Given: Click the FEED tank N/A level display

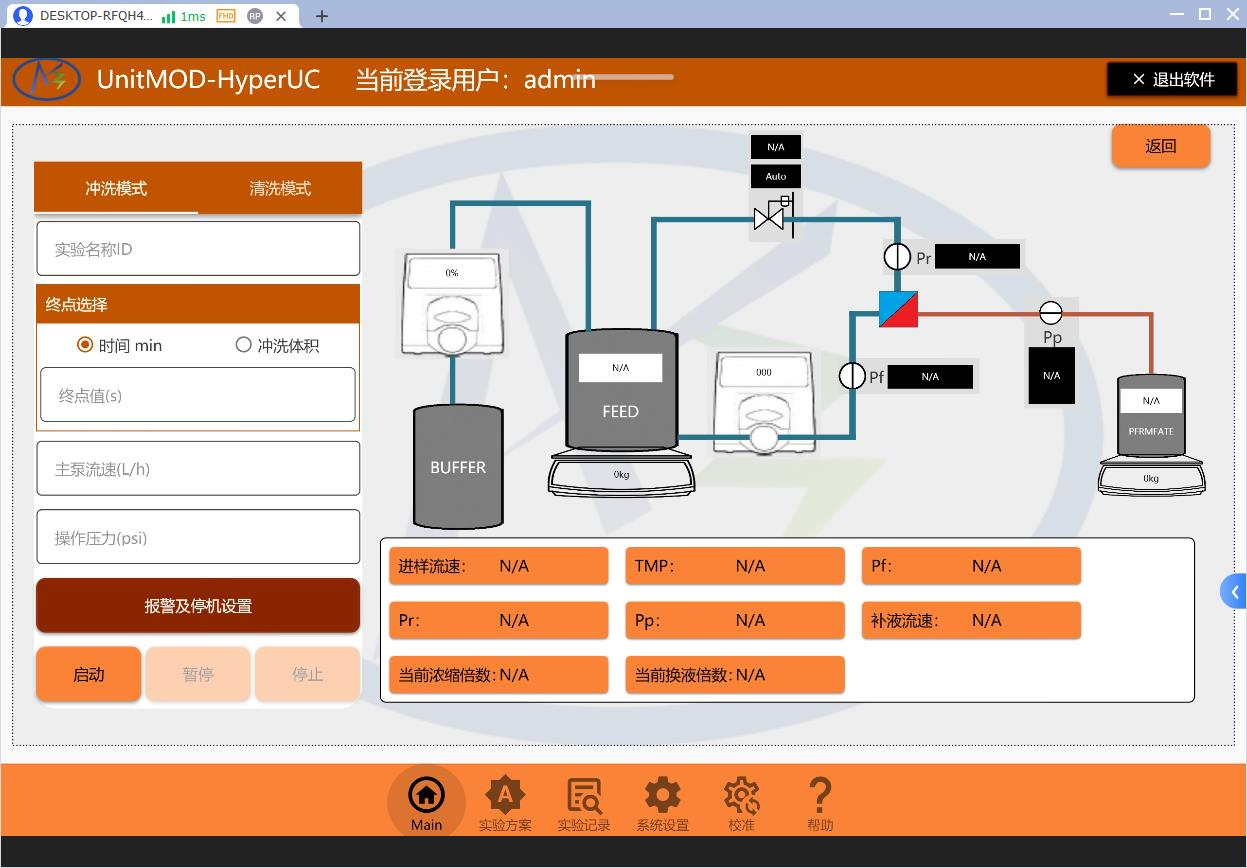Looking at the screenshot, I should click(x=620, y=367).
